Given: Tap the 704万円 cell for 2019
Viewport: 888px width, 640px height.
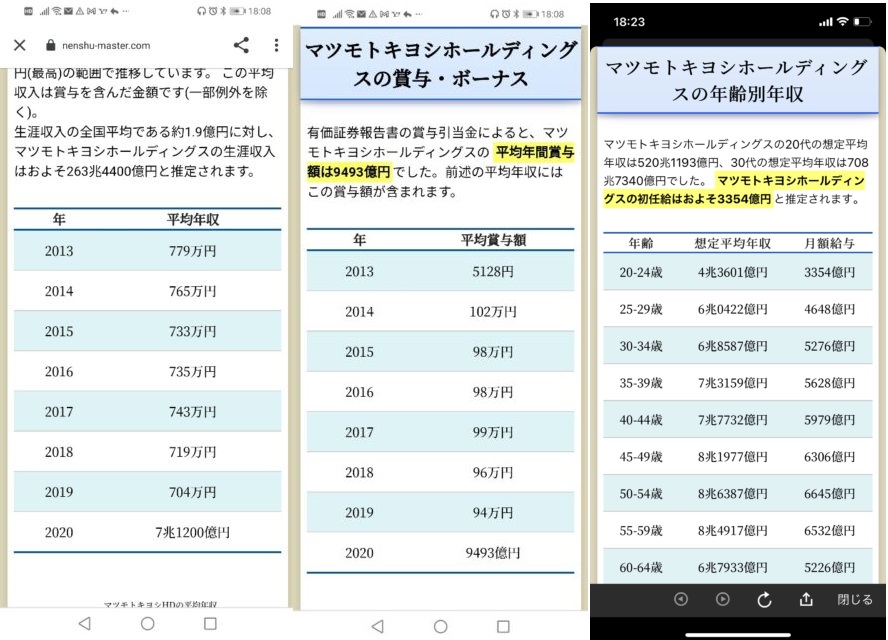Looking at the screenshot, I should pos(193,492).
